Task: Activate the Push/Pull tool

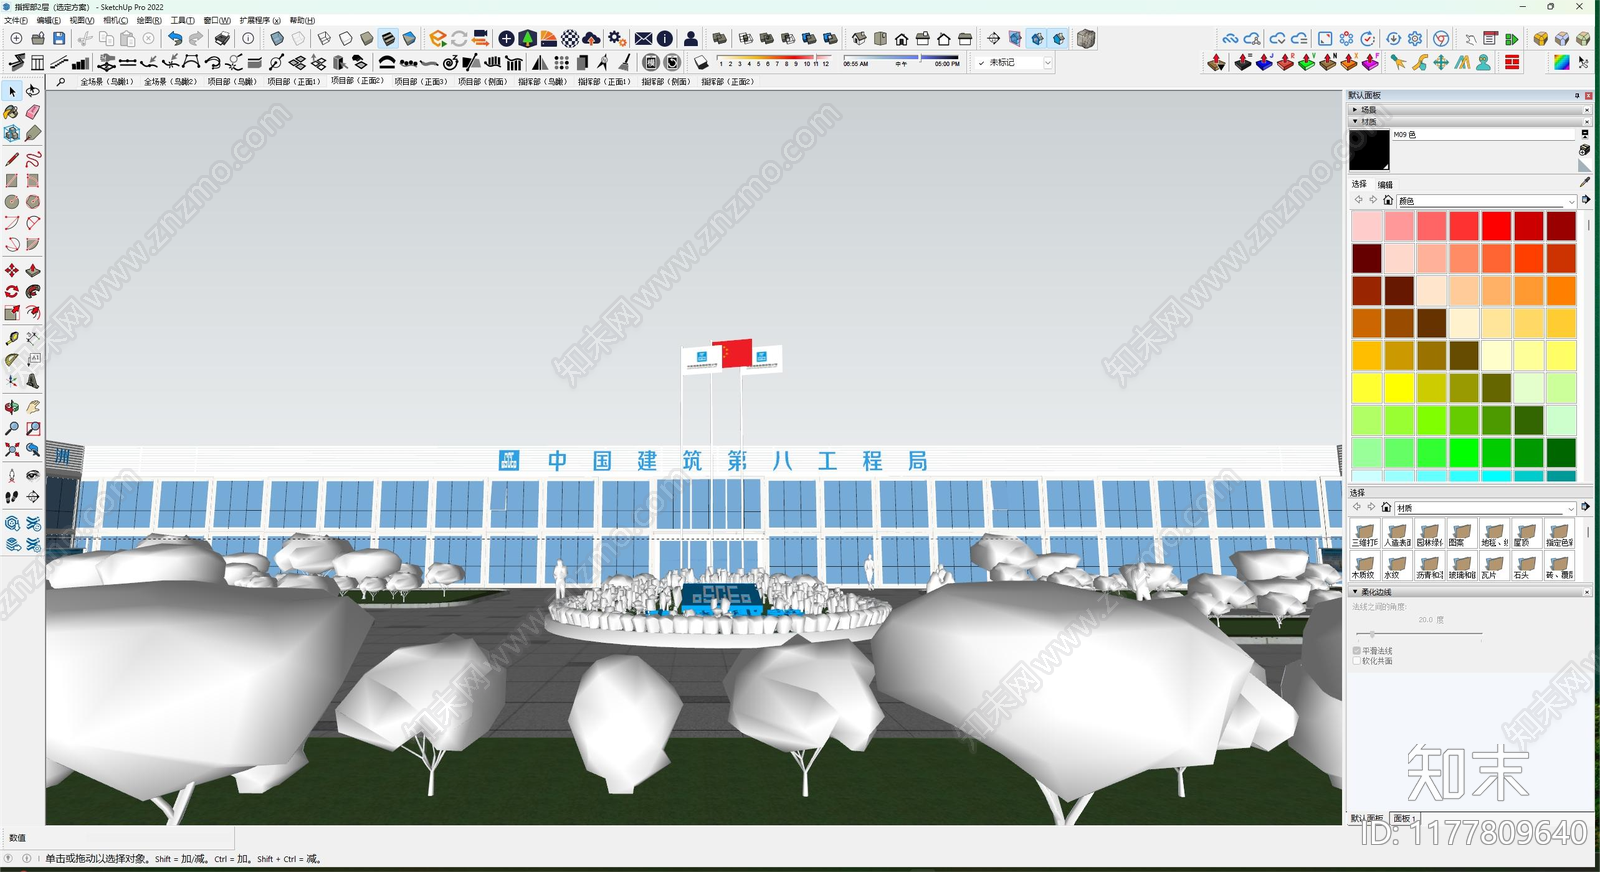Action: 33,271
